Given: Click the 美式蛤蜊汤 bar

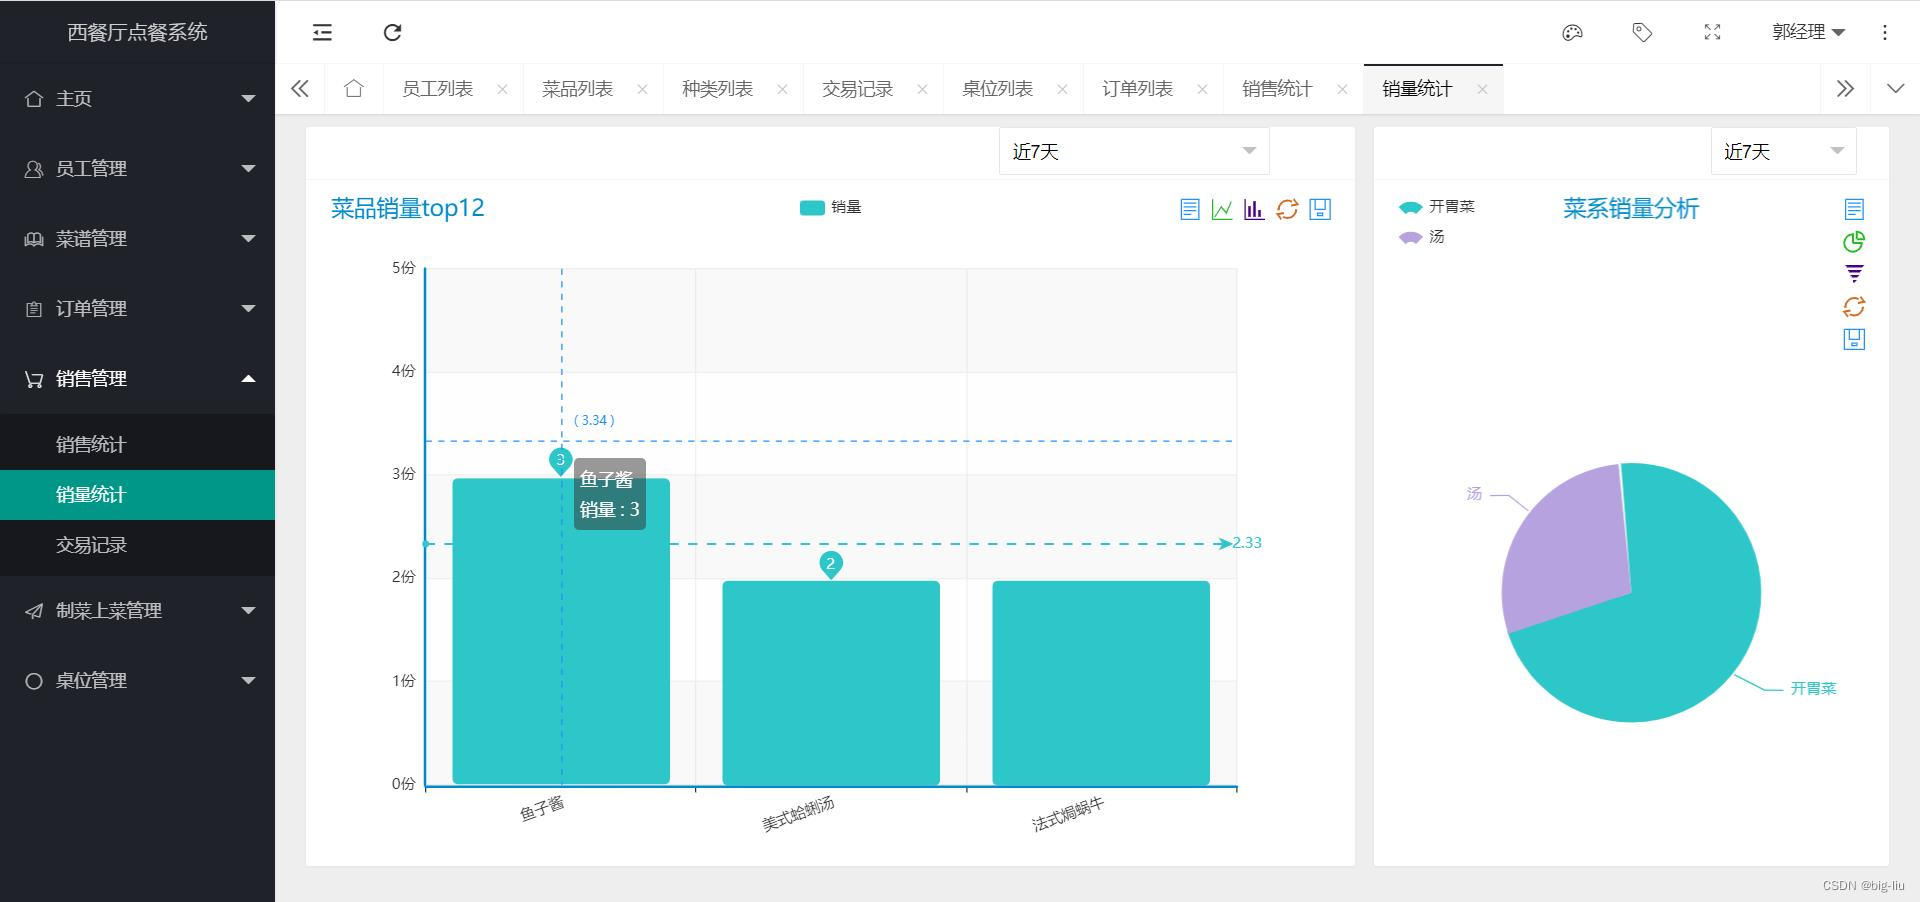Looking at the screenshot, I should pyautogui.click(x=831, y=683).
